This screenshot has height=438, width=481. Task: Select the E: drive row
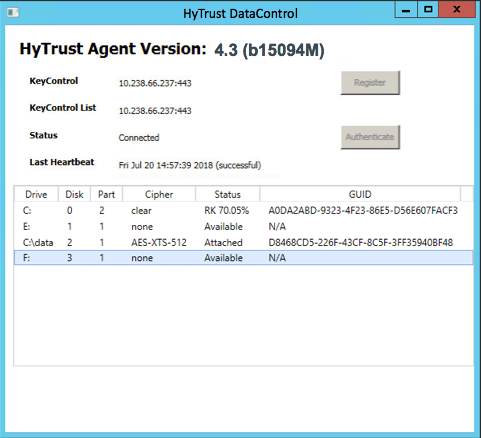coord(243,227)
